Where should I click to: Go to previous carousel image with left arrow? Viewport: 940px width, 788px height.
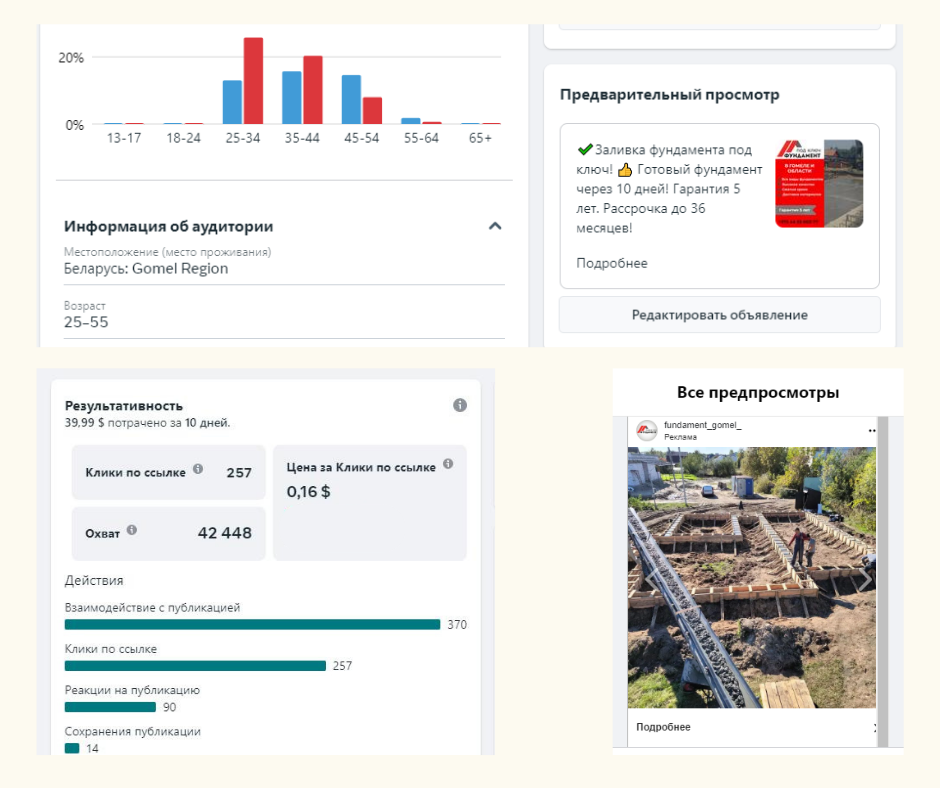coord(648,579)
